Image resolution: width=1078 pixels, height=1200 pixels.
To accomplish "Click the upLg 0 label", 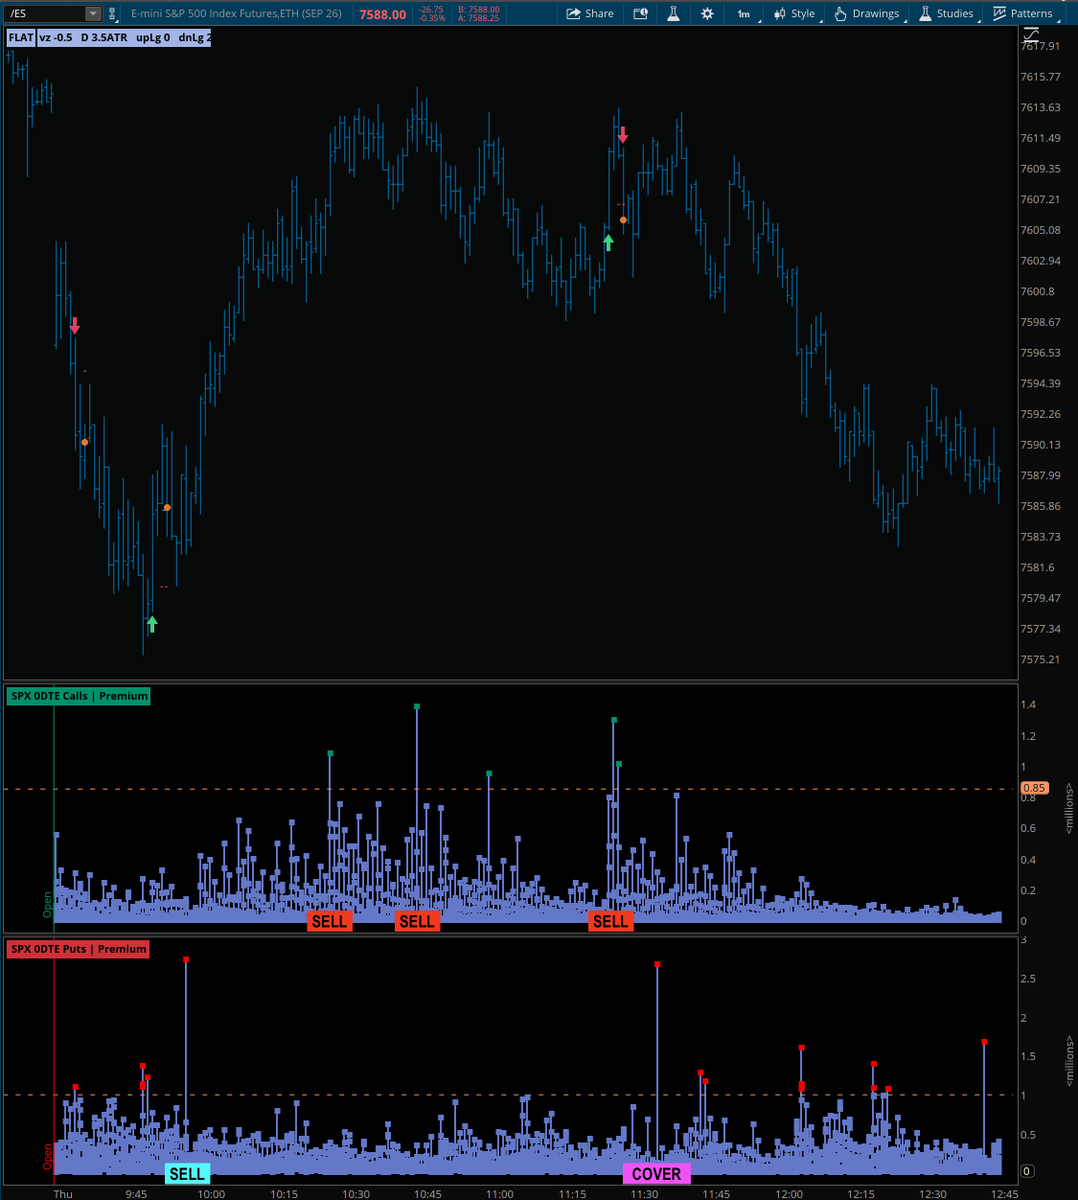I will pos(151,38).
